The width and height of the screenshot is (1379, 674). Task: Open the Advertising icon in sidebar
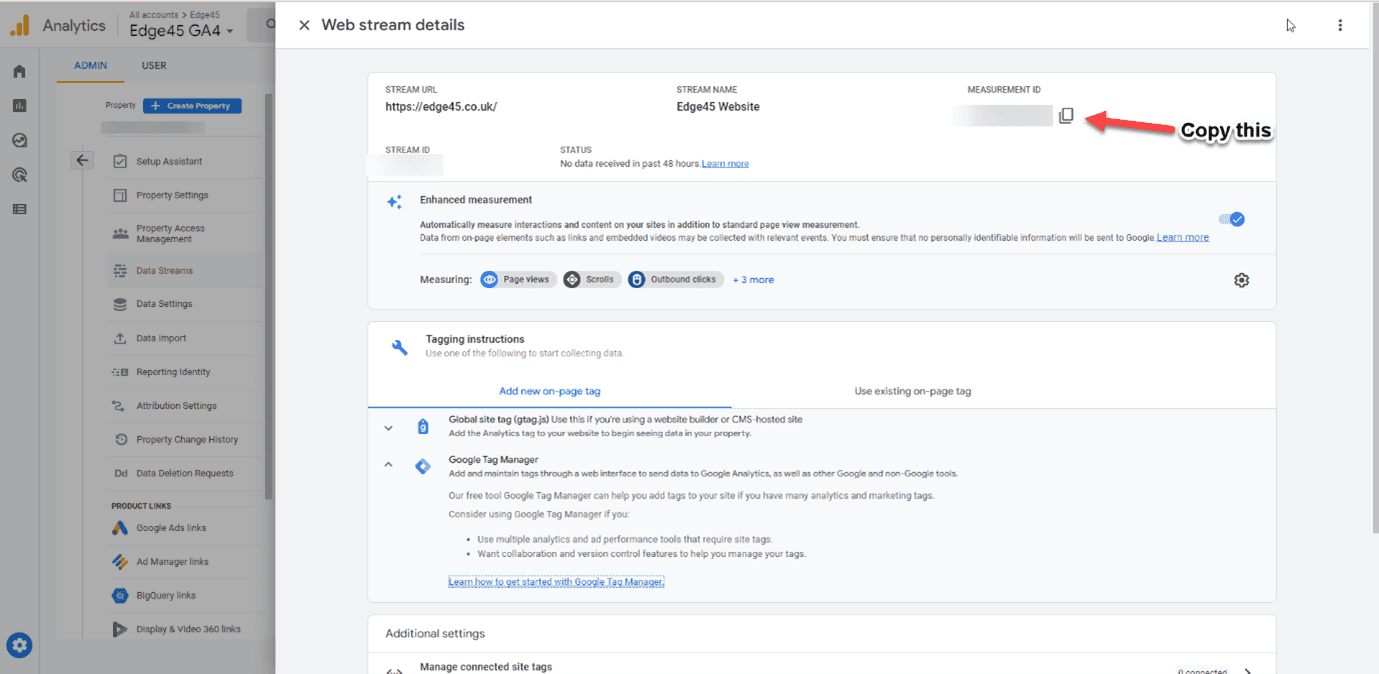pos(19,175)
